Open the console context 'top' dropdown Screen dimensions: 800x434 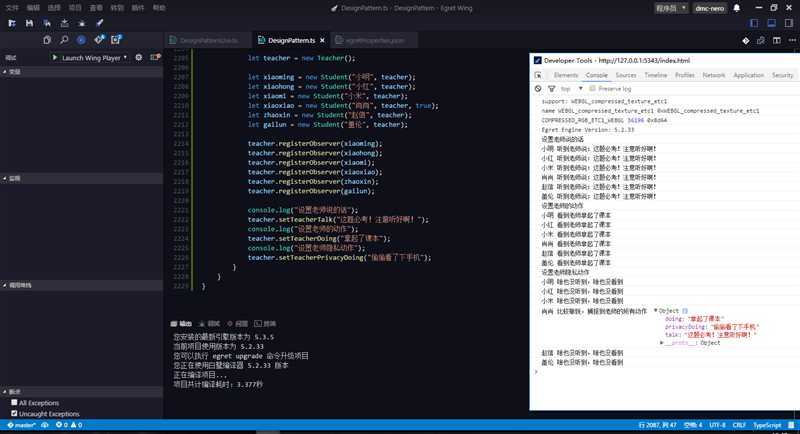[x=571, y=89]
